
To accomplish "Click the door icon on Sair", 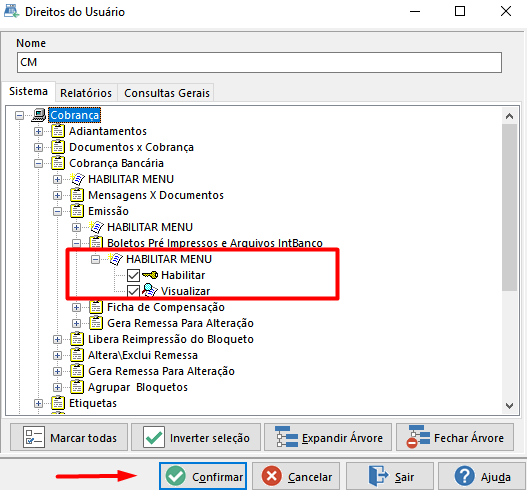I will coord(378,476).
